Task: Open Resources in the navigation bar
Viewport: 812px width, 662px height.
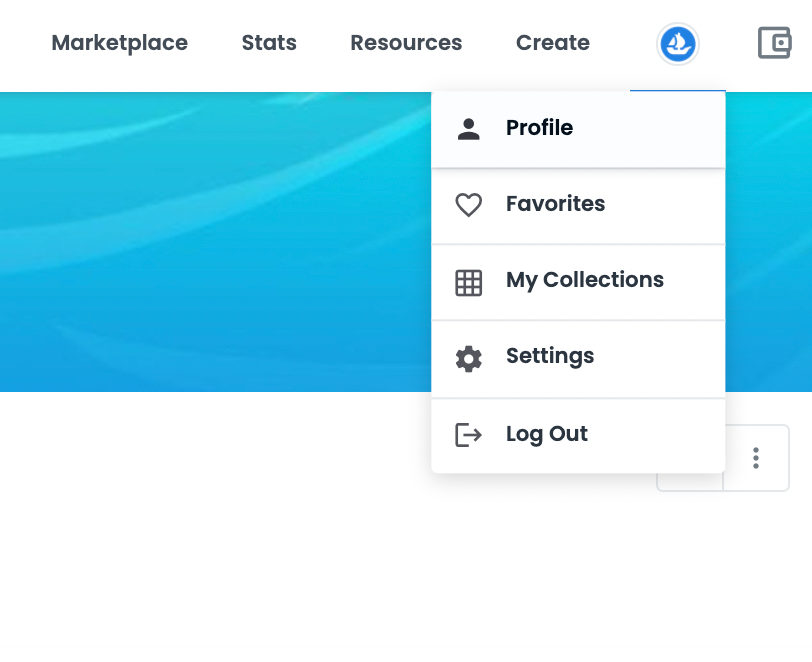Action: 407,43
